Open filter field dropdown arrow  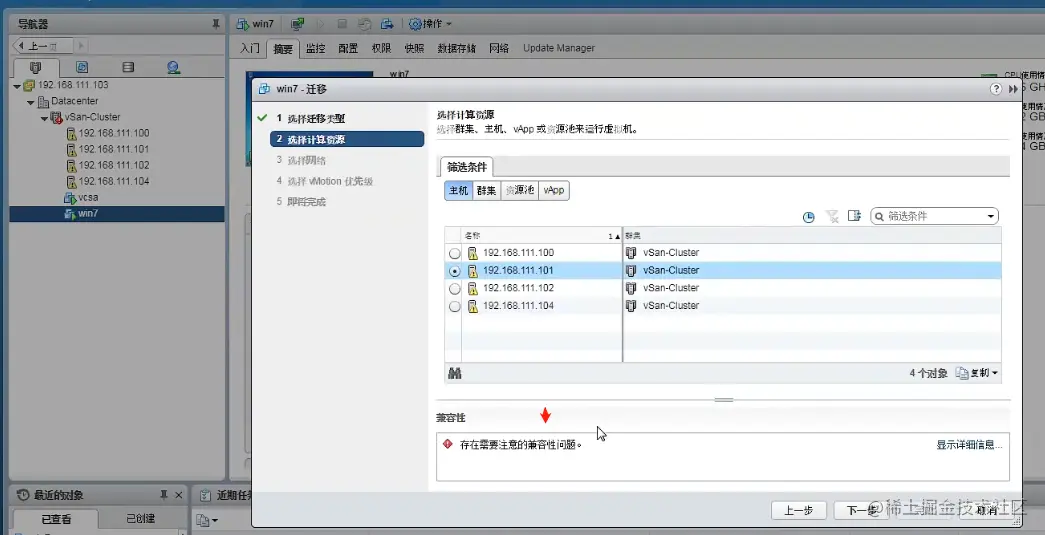tap(991, 216)
